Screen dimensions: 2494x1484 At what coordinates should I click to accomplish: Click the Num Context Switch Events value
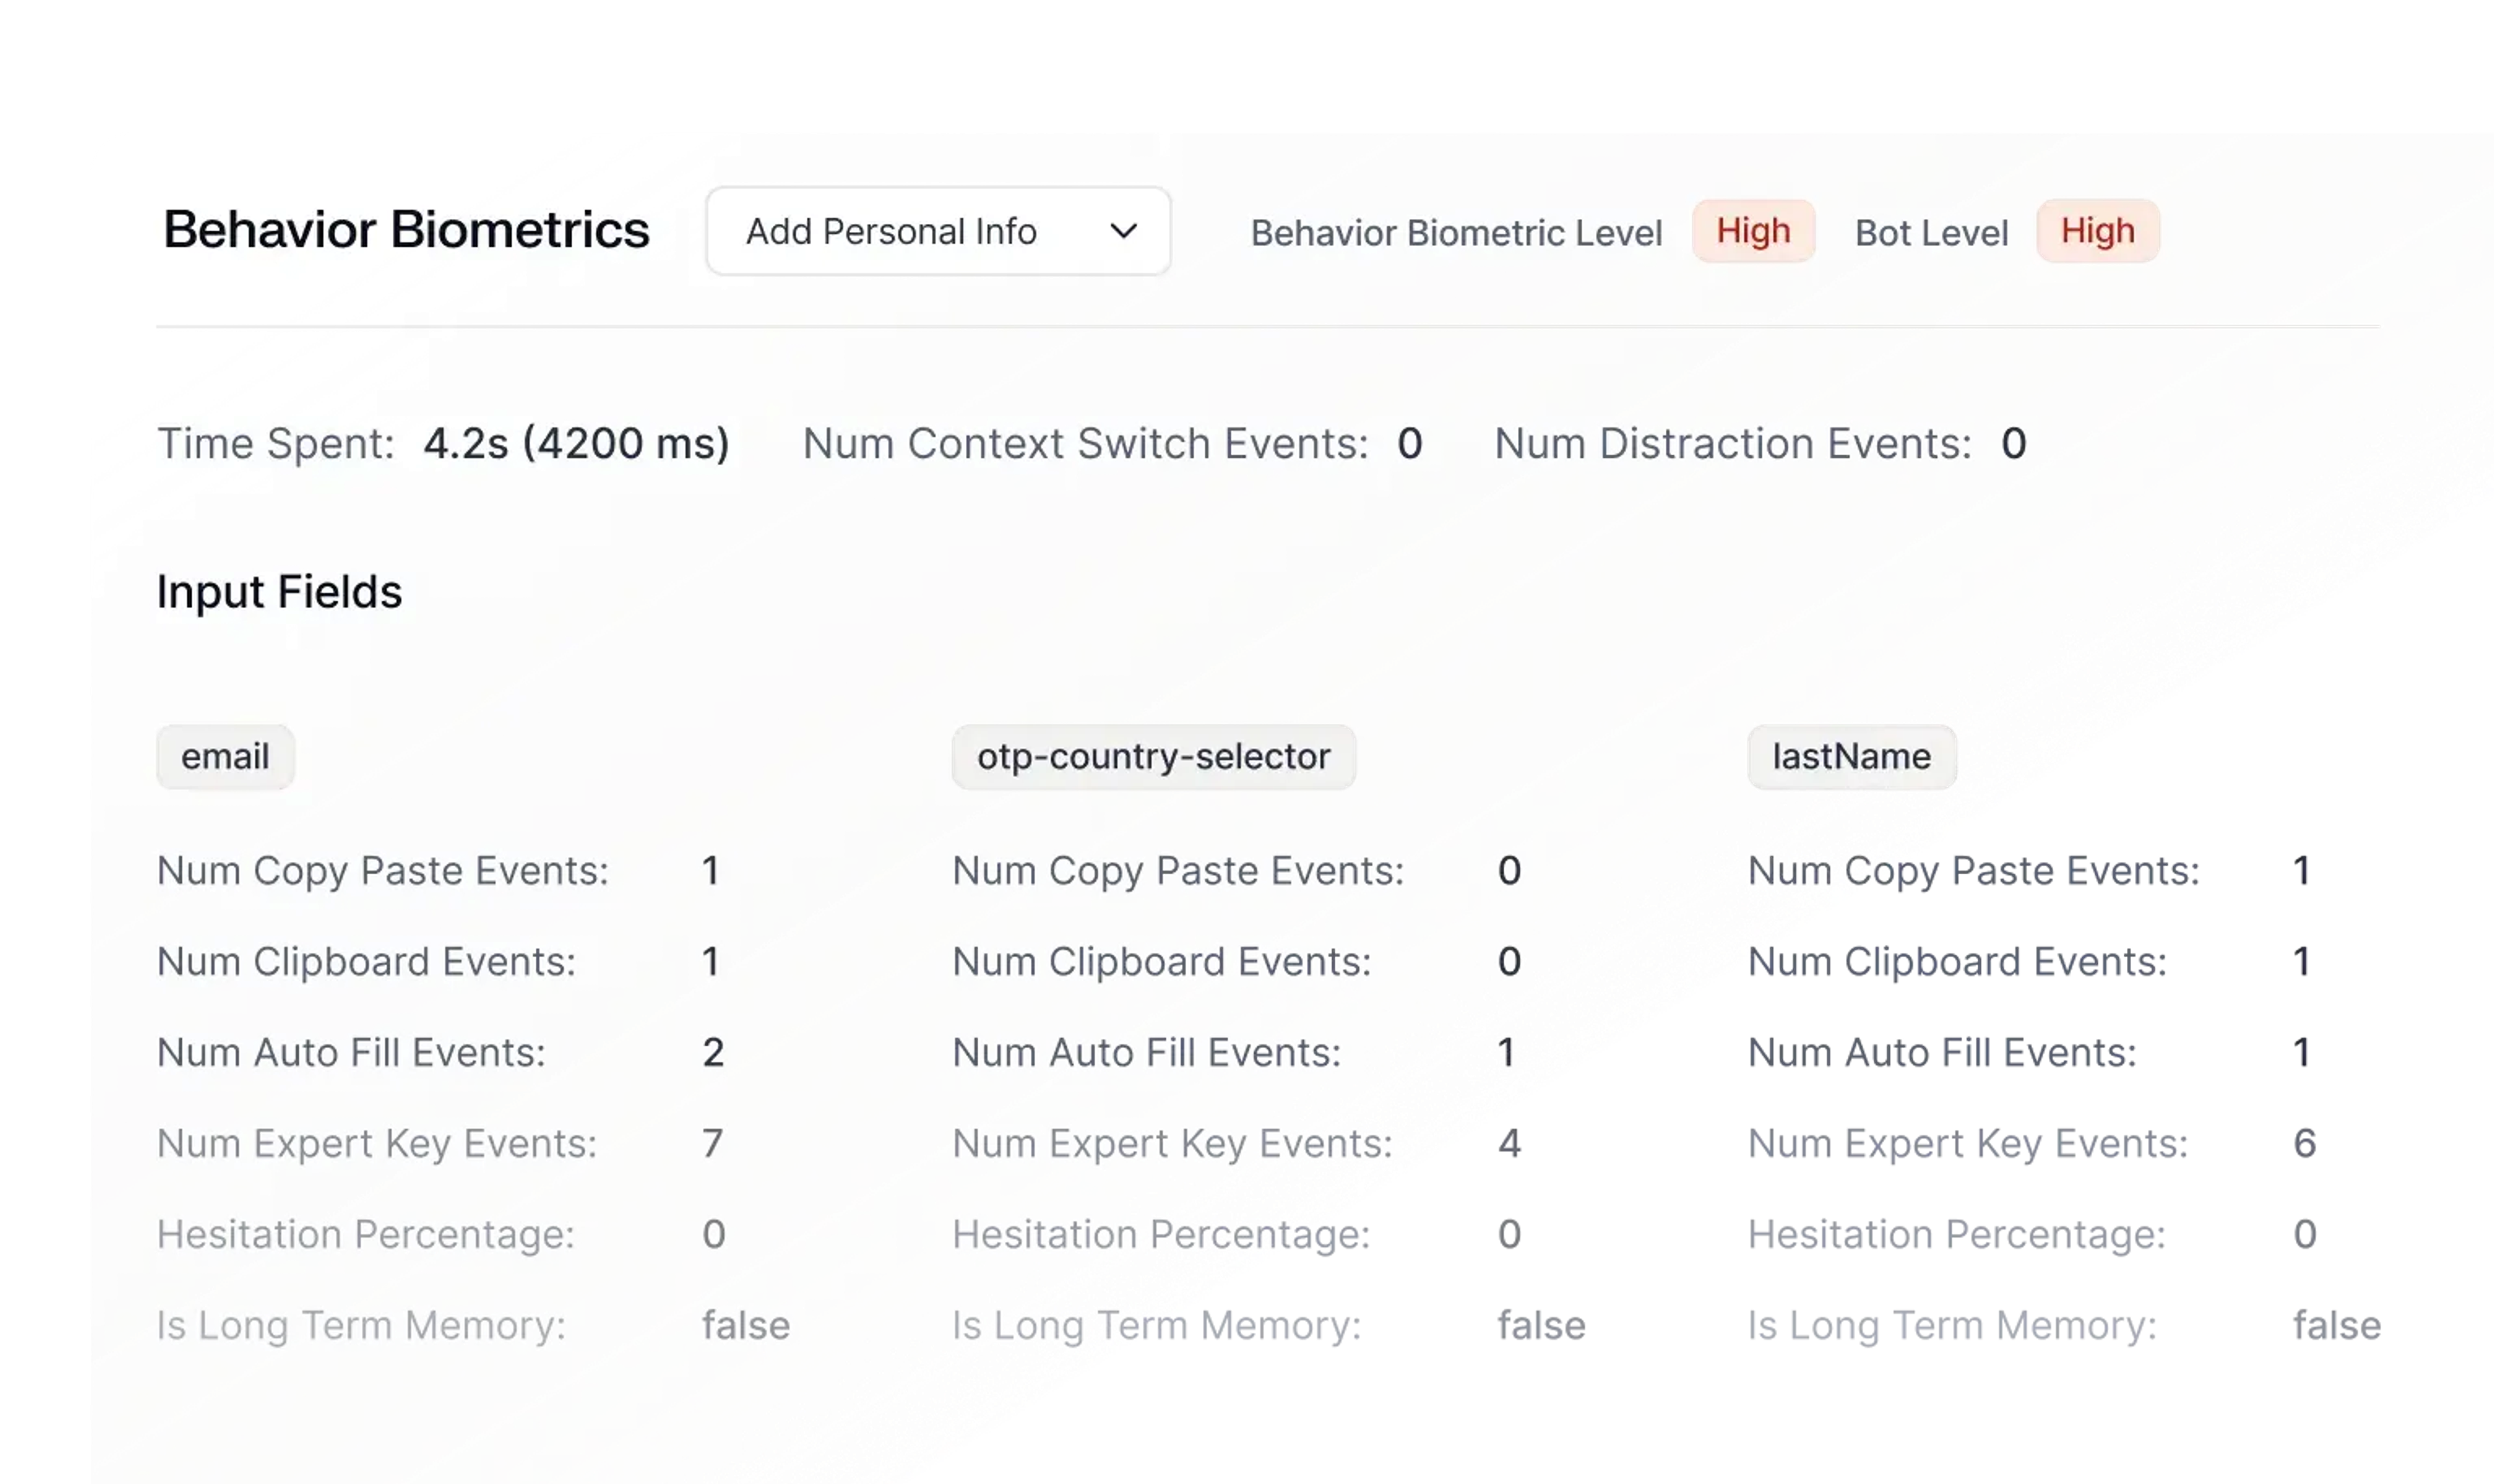(1409, 444)
